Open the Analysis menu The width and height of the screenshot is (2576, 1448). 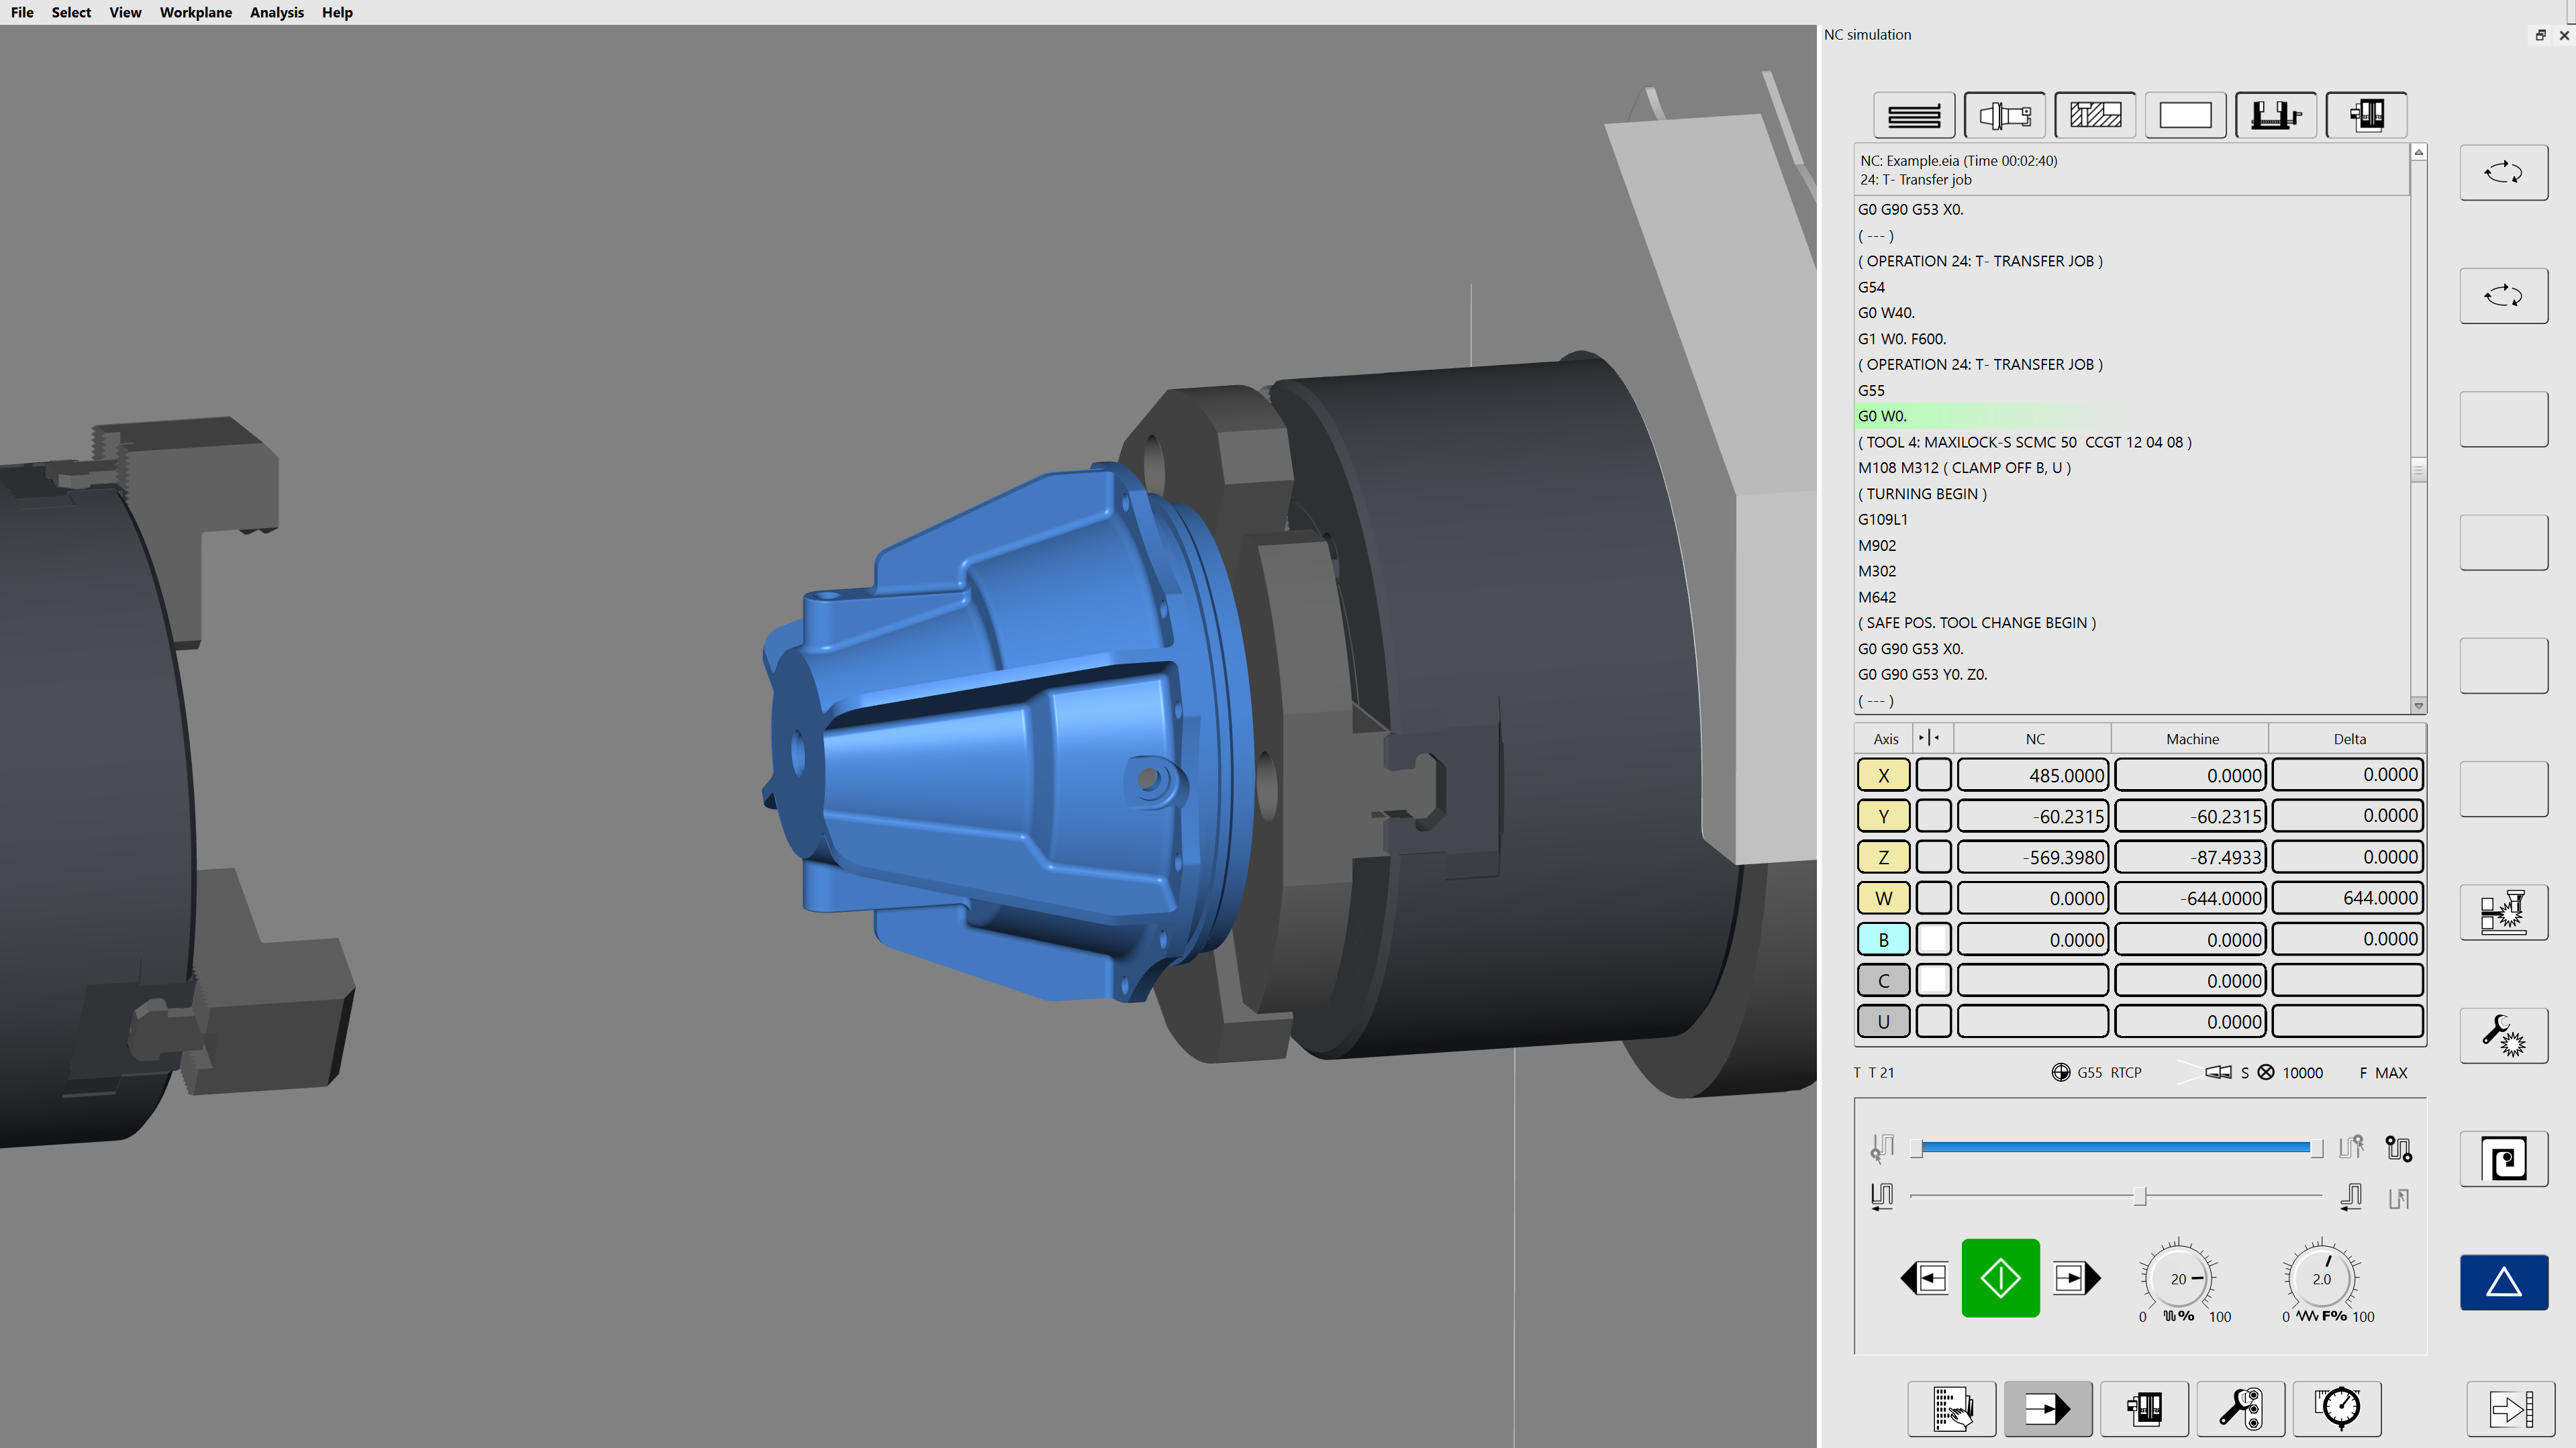click(276, 12)
